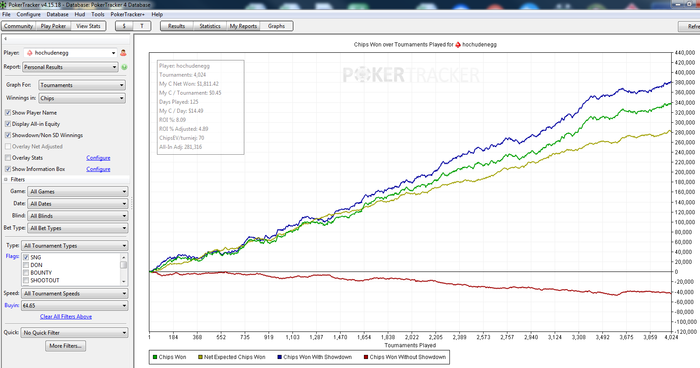
Task: Click the green report help icon
Action: pyautogui.click(x=124, y=67)
